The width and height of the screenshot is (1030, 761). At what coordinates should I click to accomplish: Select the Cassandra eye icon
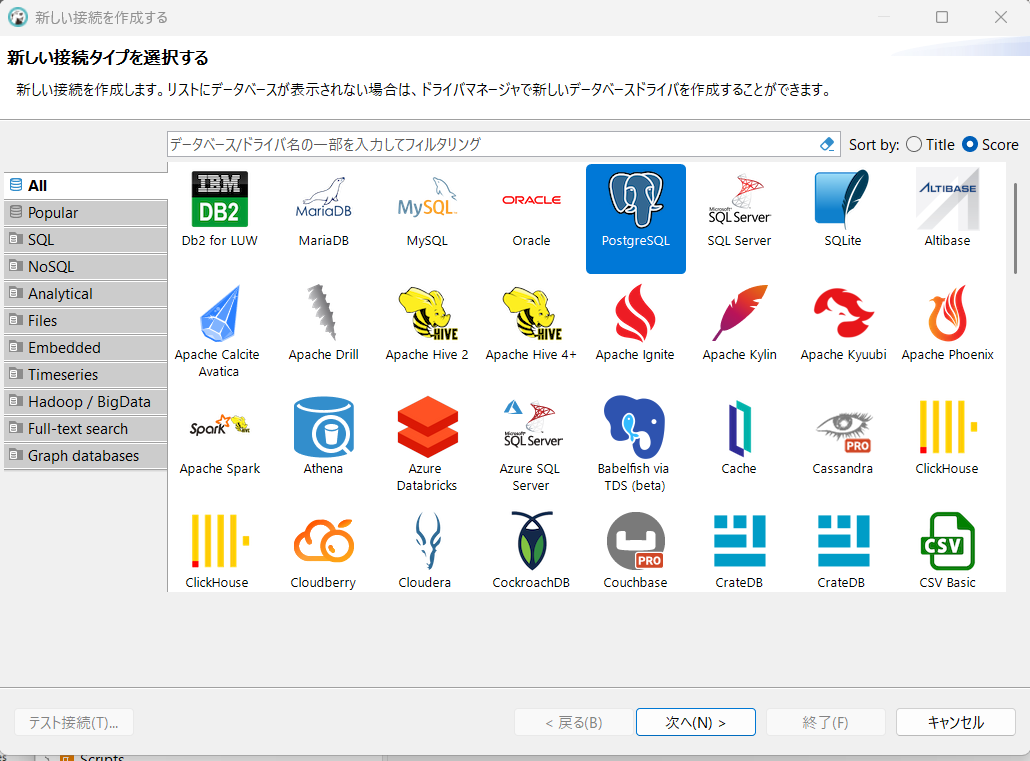(x=843, y=427)
